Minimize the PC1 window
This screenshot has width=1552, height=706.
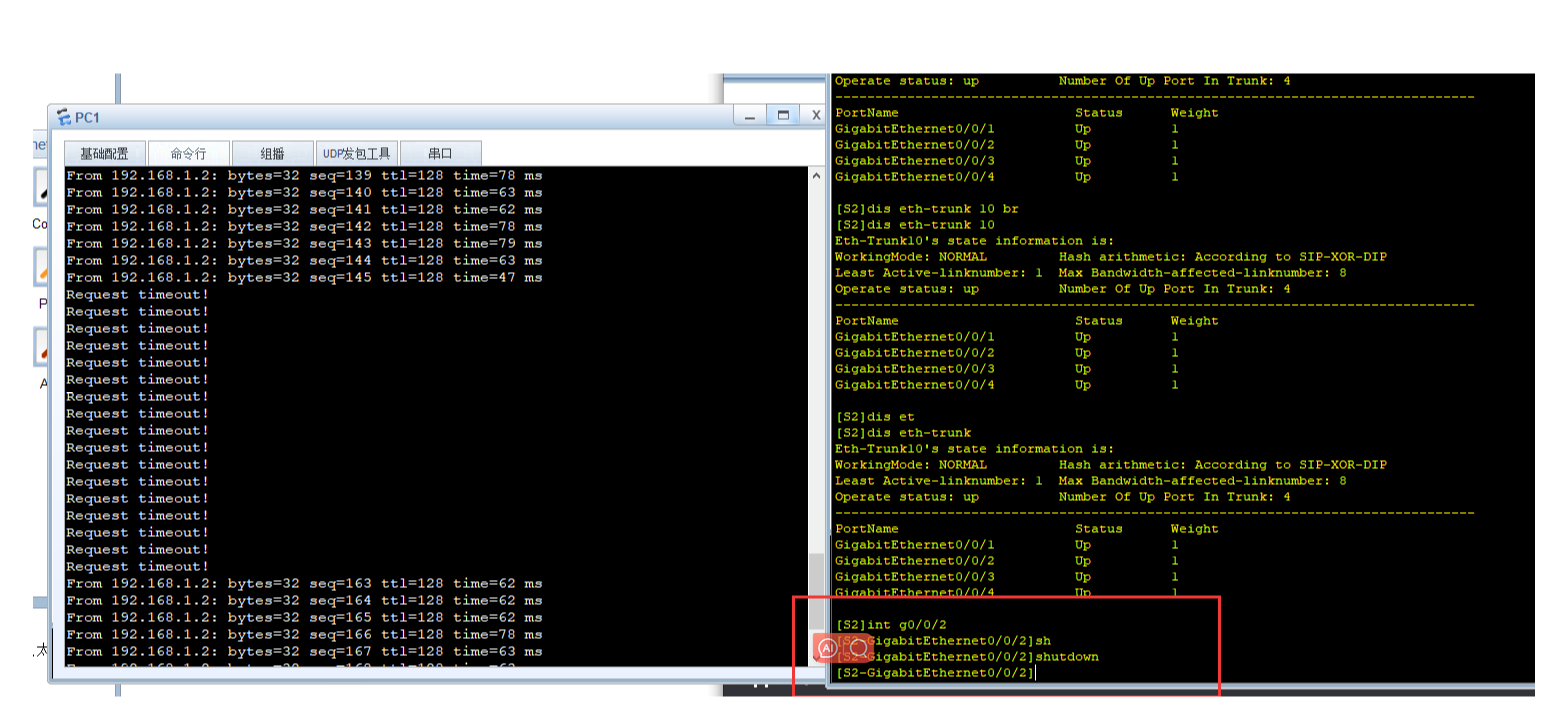tap(749, 116)
